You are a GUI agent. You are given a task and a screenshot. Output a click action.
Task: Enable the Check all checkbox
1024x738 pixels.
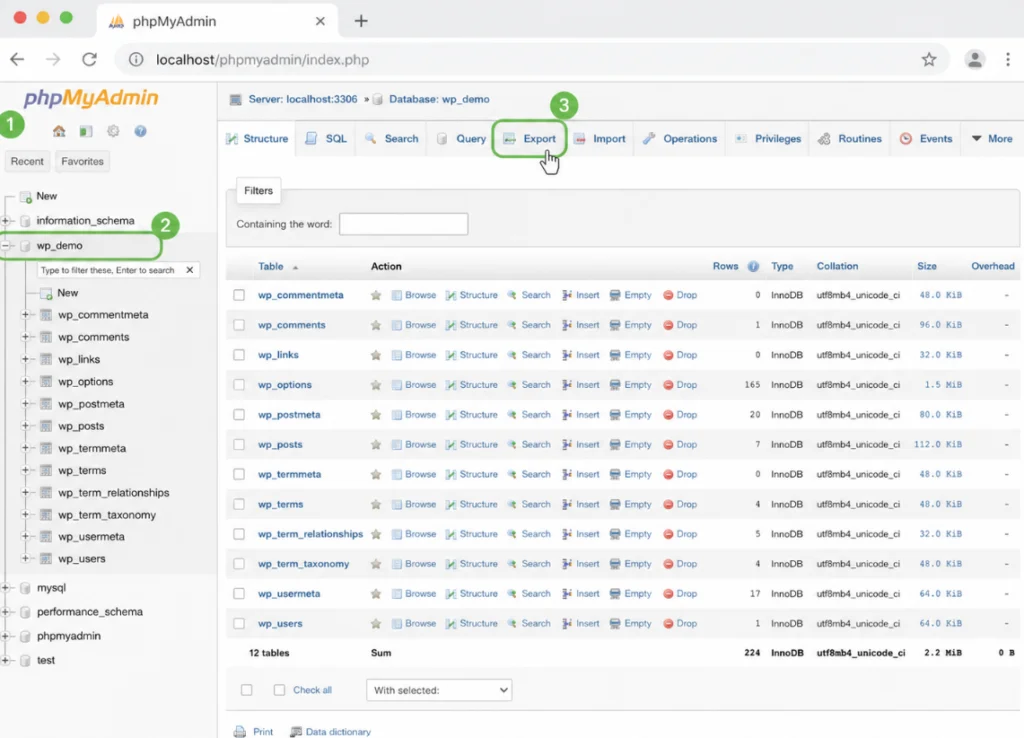(x=280, y=690)
